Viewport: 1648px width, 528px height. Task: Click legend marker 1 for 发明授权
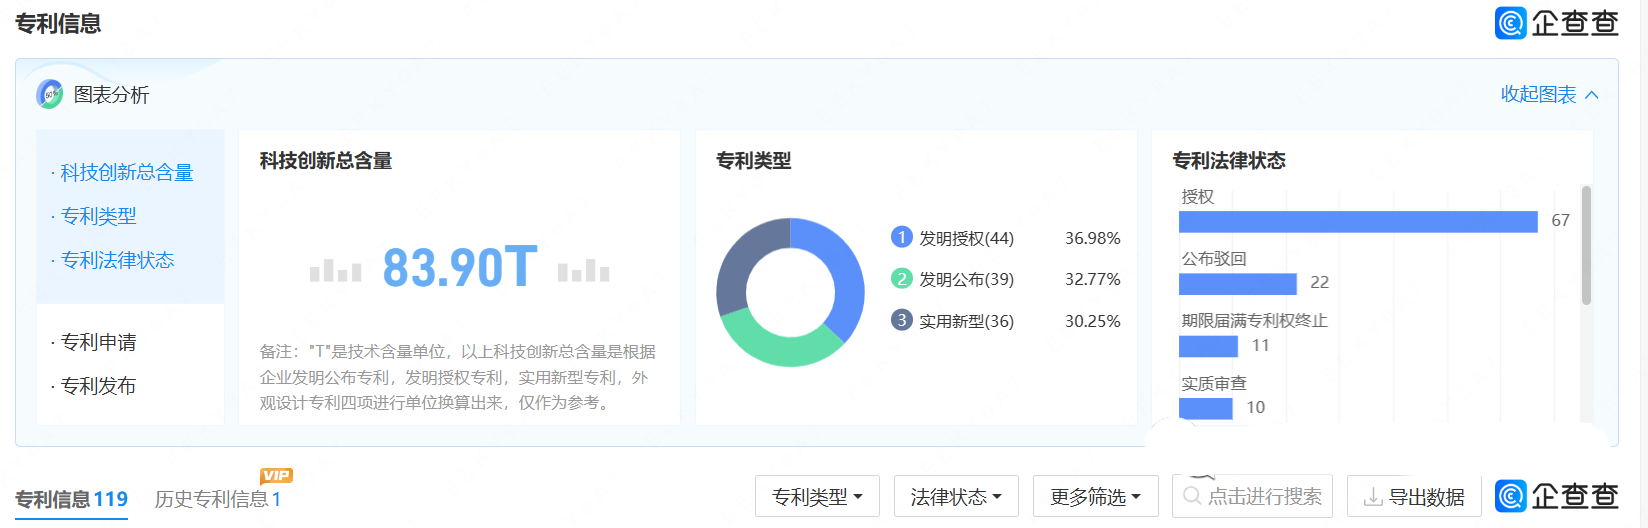pyautogui.click(x=902, y=237)
